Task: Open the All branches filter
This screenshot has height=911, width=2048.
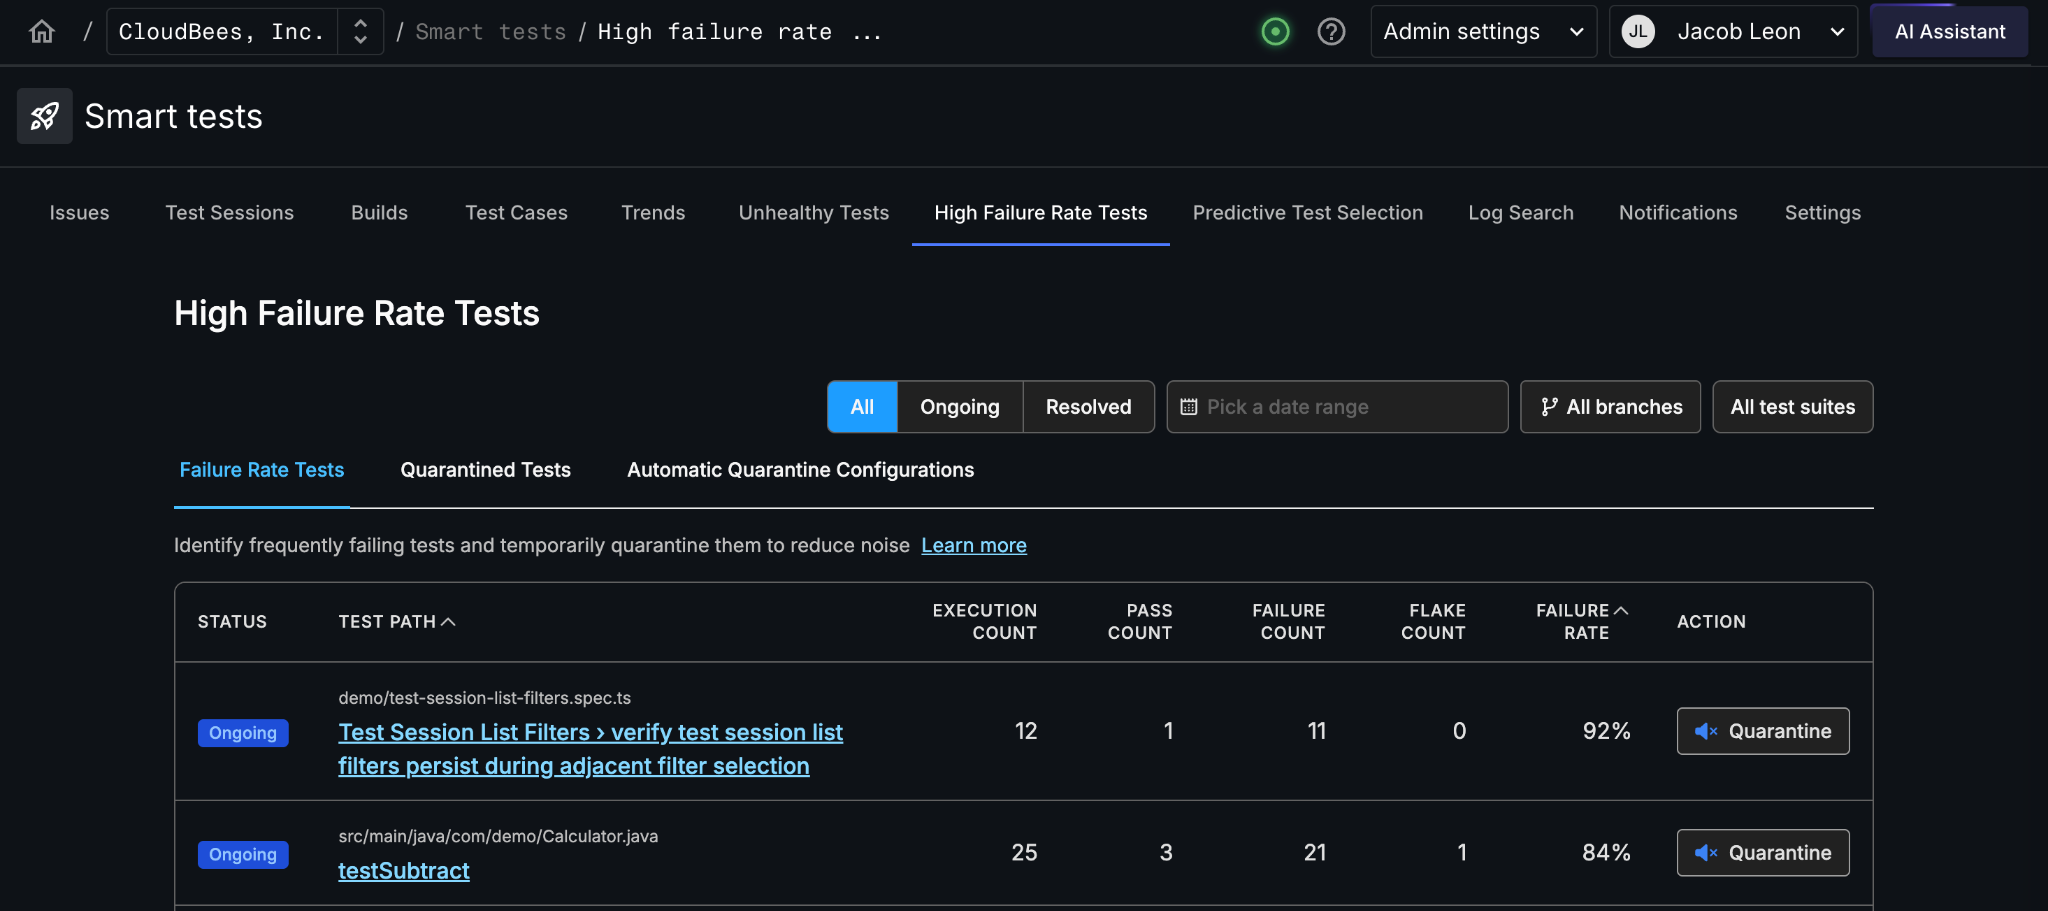Action: point(1610,407)
